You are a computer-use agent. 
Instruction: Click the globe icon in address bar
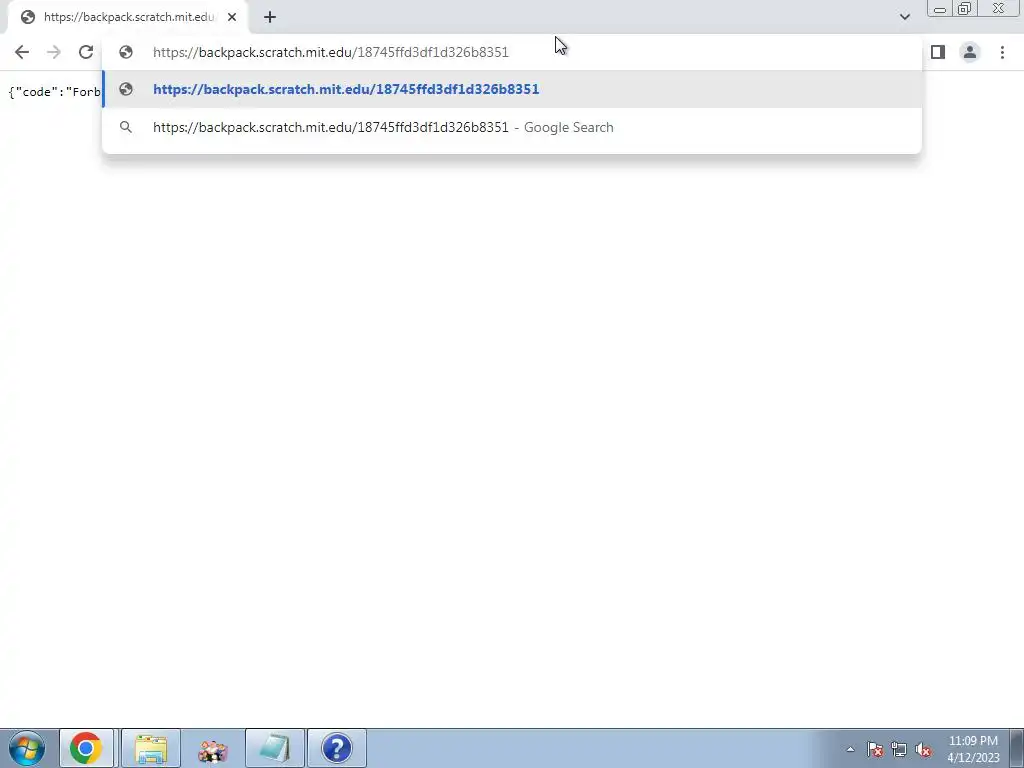coord(126,52)
